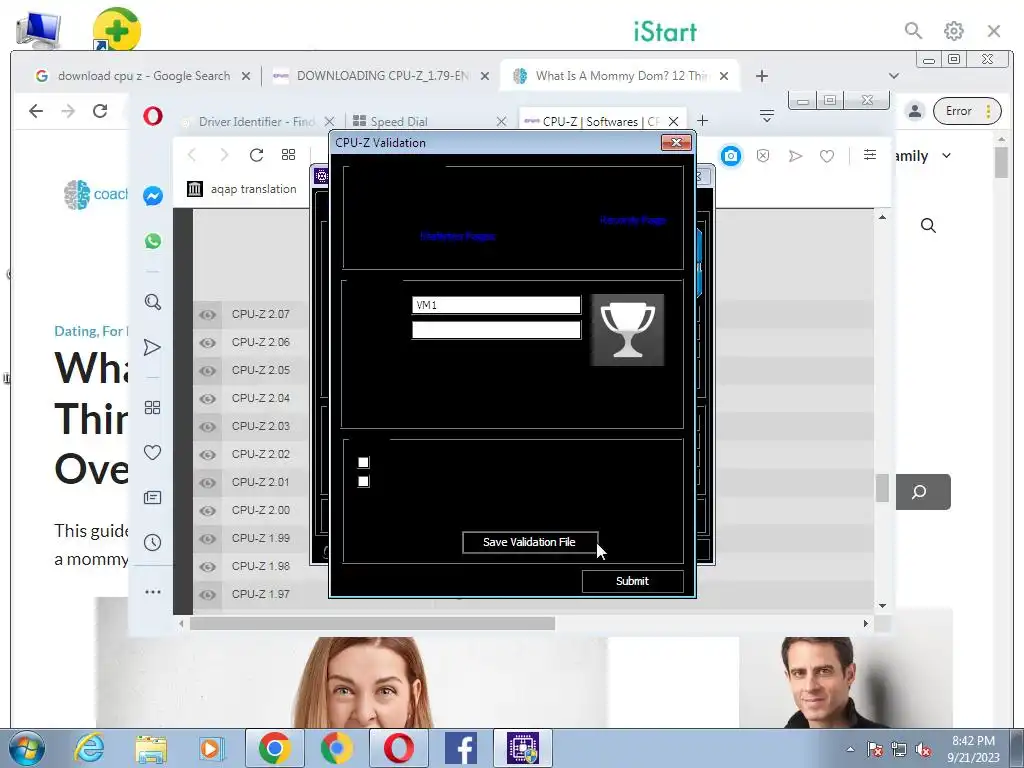Switch to download cpu z Google Search tab
The width and height of the screenshot is (1024, 768).
[142, 76]
